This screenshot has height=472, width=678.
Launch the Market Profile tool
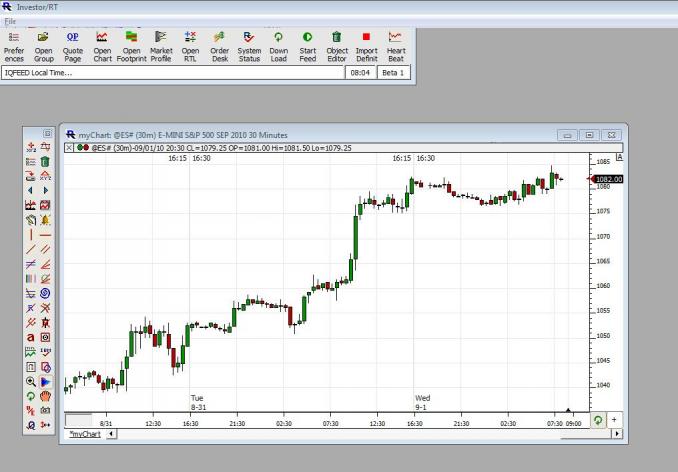tap(161, 46)
